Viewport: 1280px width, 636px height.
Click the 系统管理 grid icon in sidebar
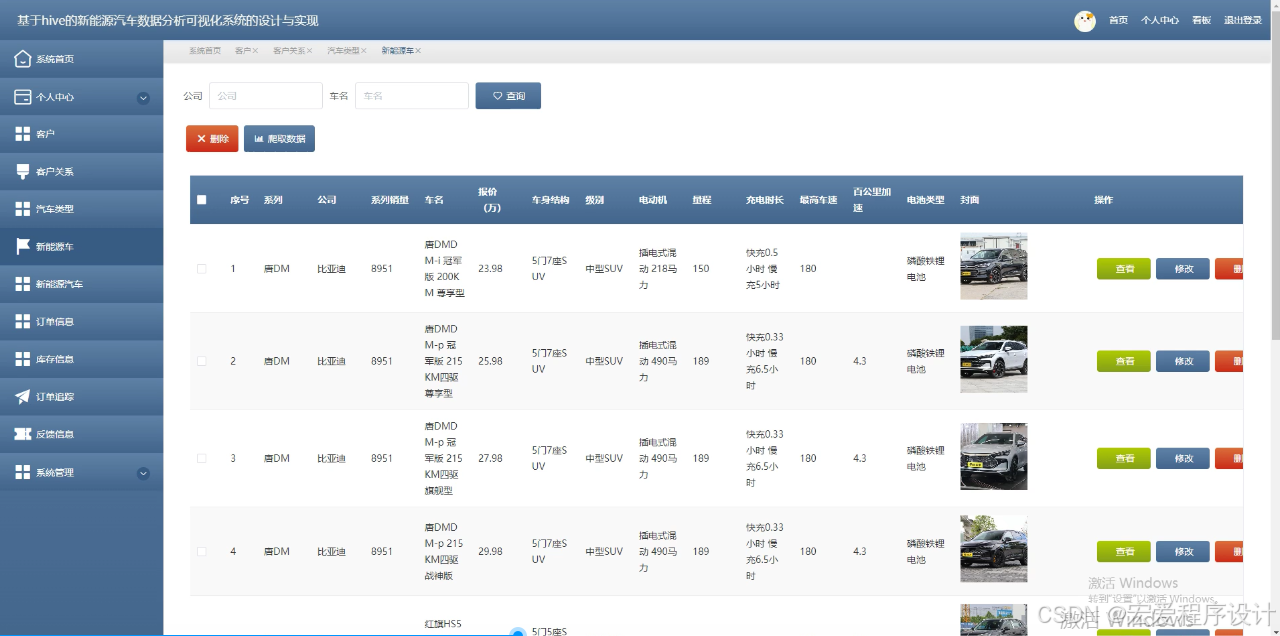point(22,472)
